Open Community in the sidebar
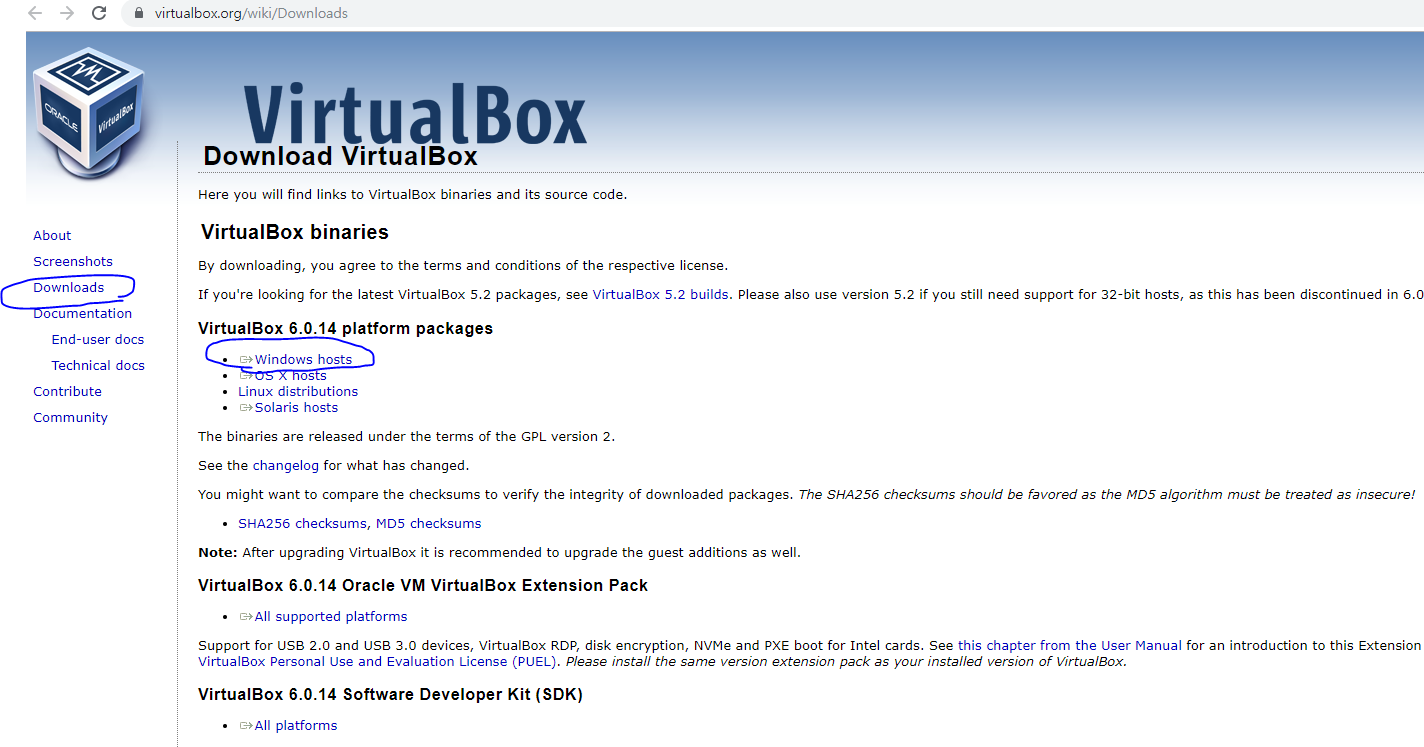Image resolution: width=1424 pixels, height=747 pixels. (71, 417)
